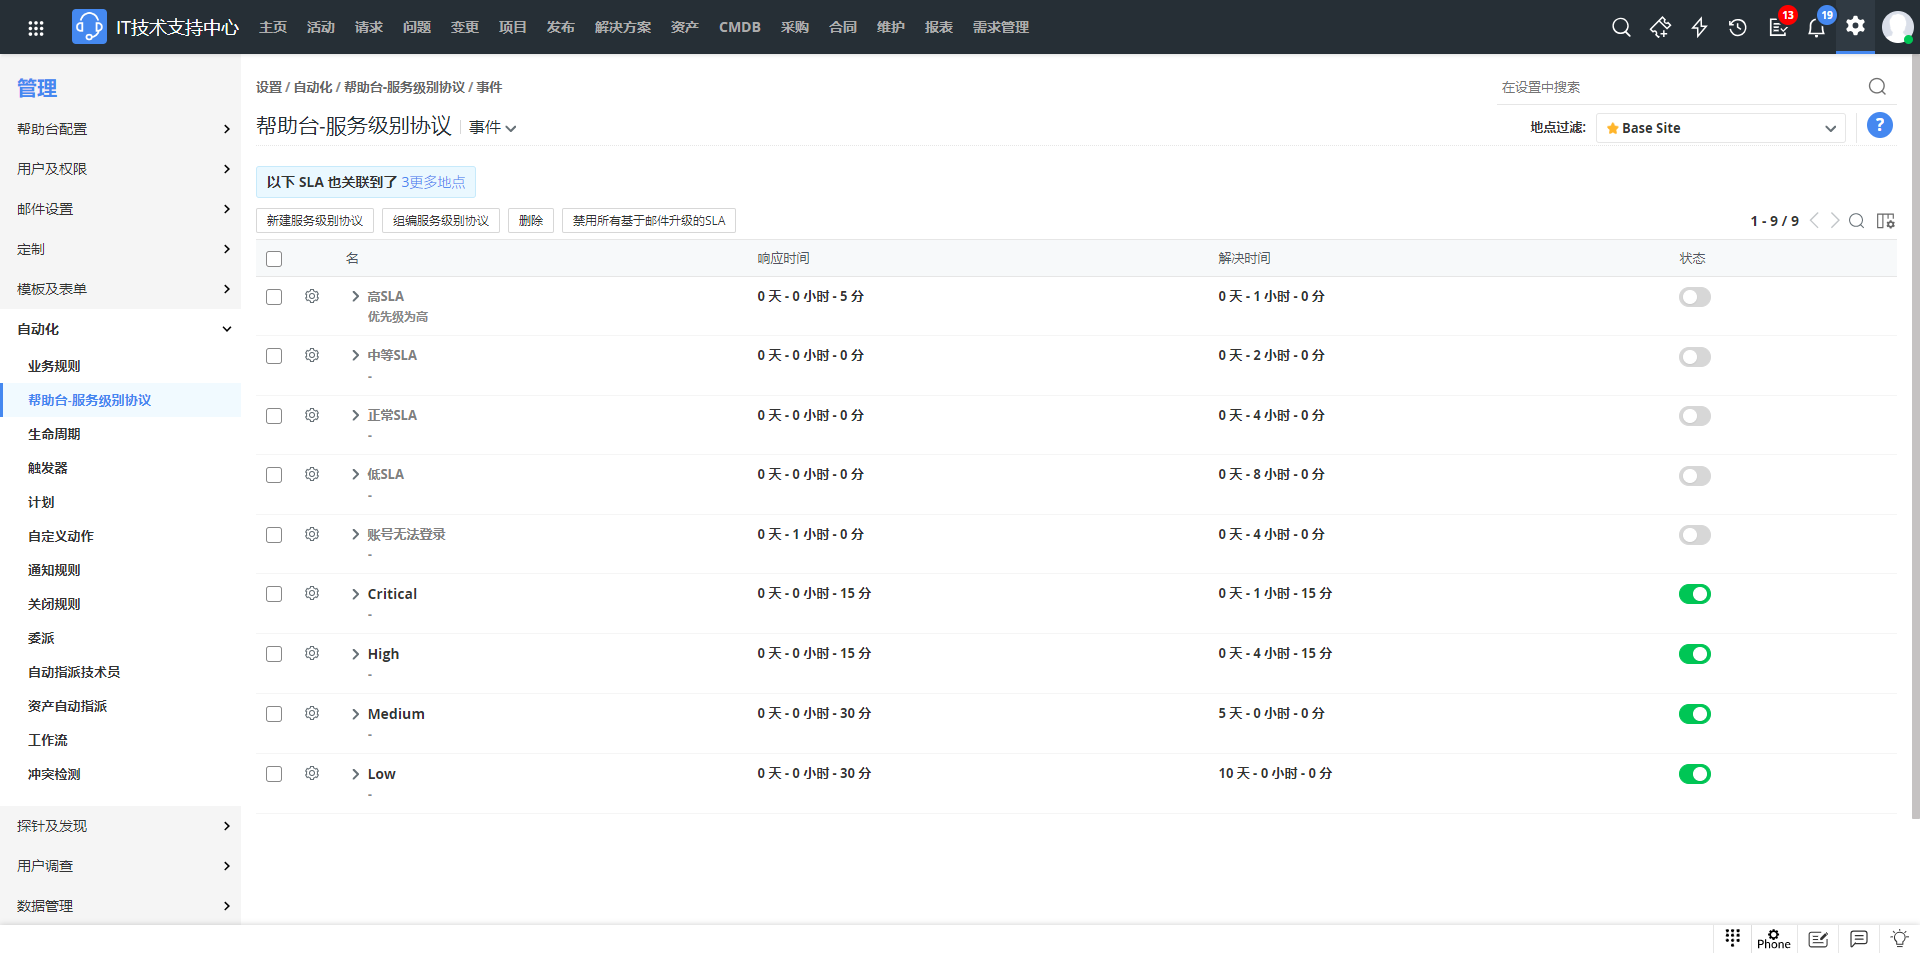Open the gear actions for Critical row

pos(312,594)
